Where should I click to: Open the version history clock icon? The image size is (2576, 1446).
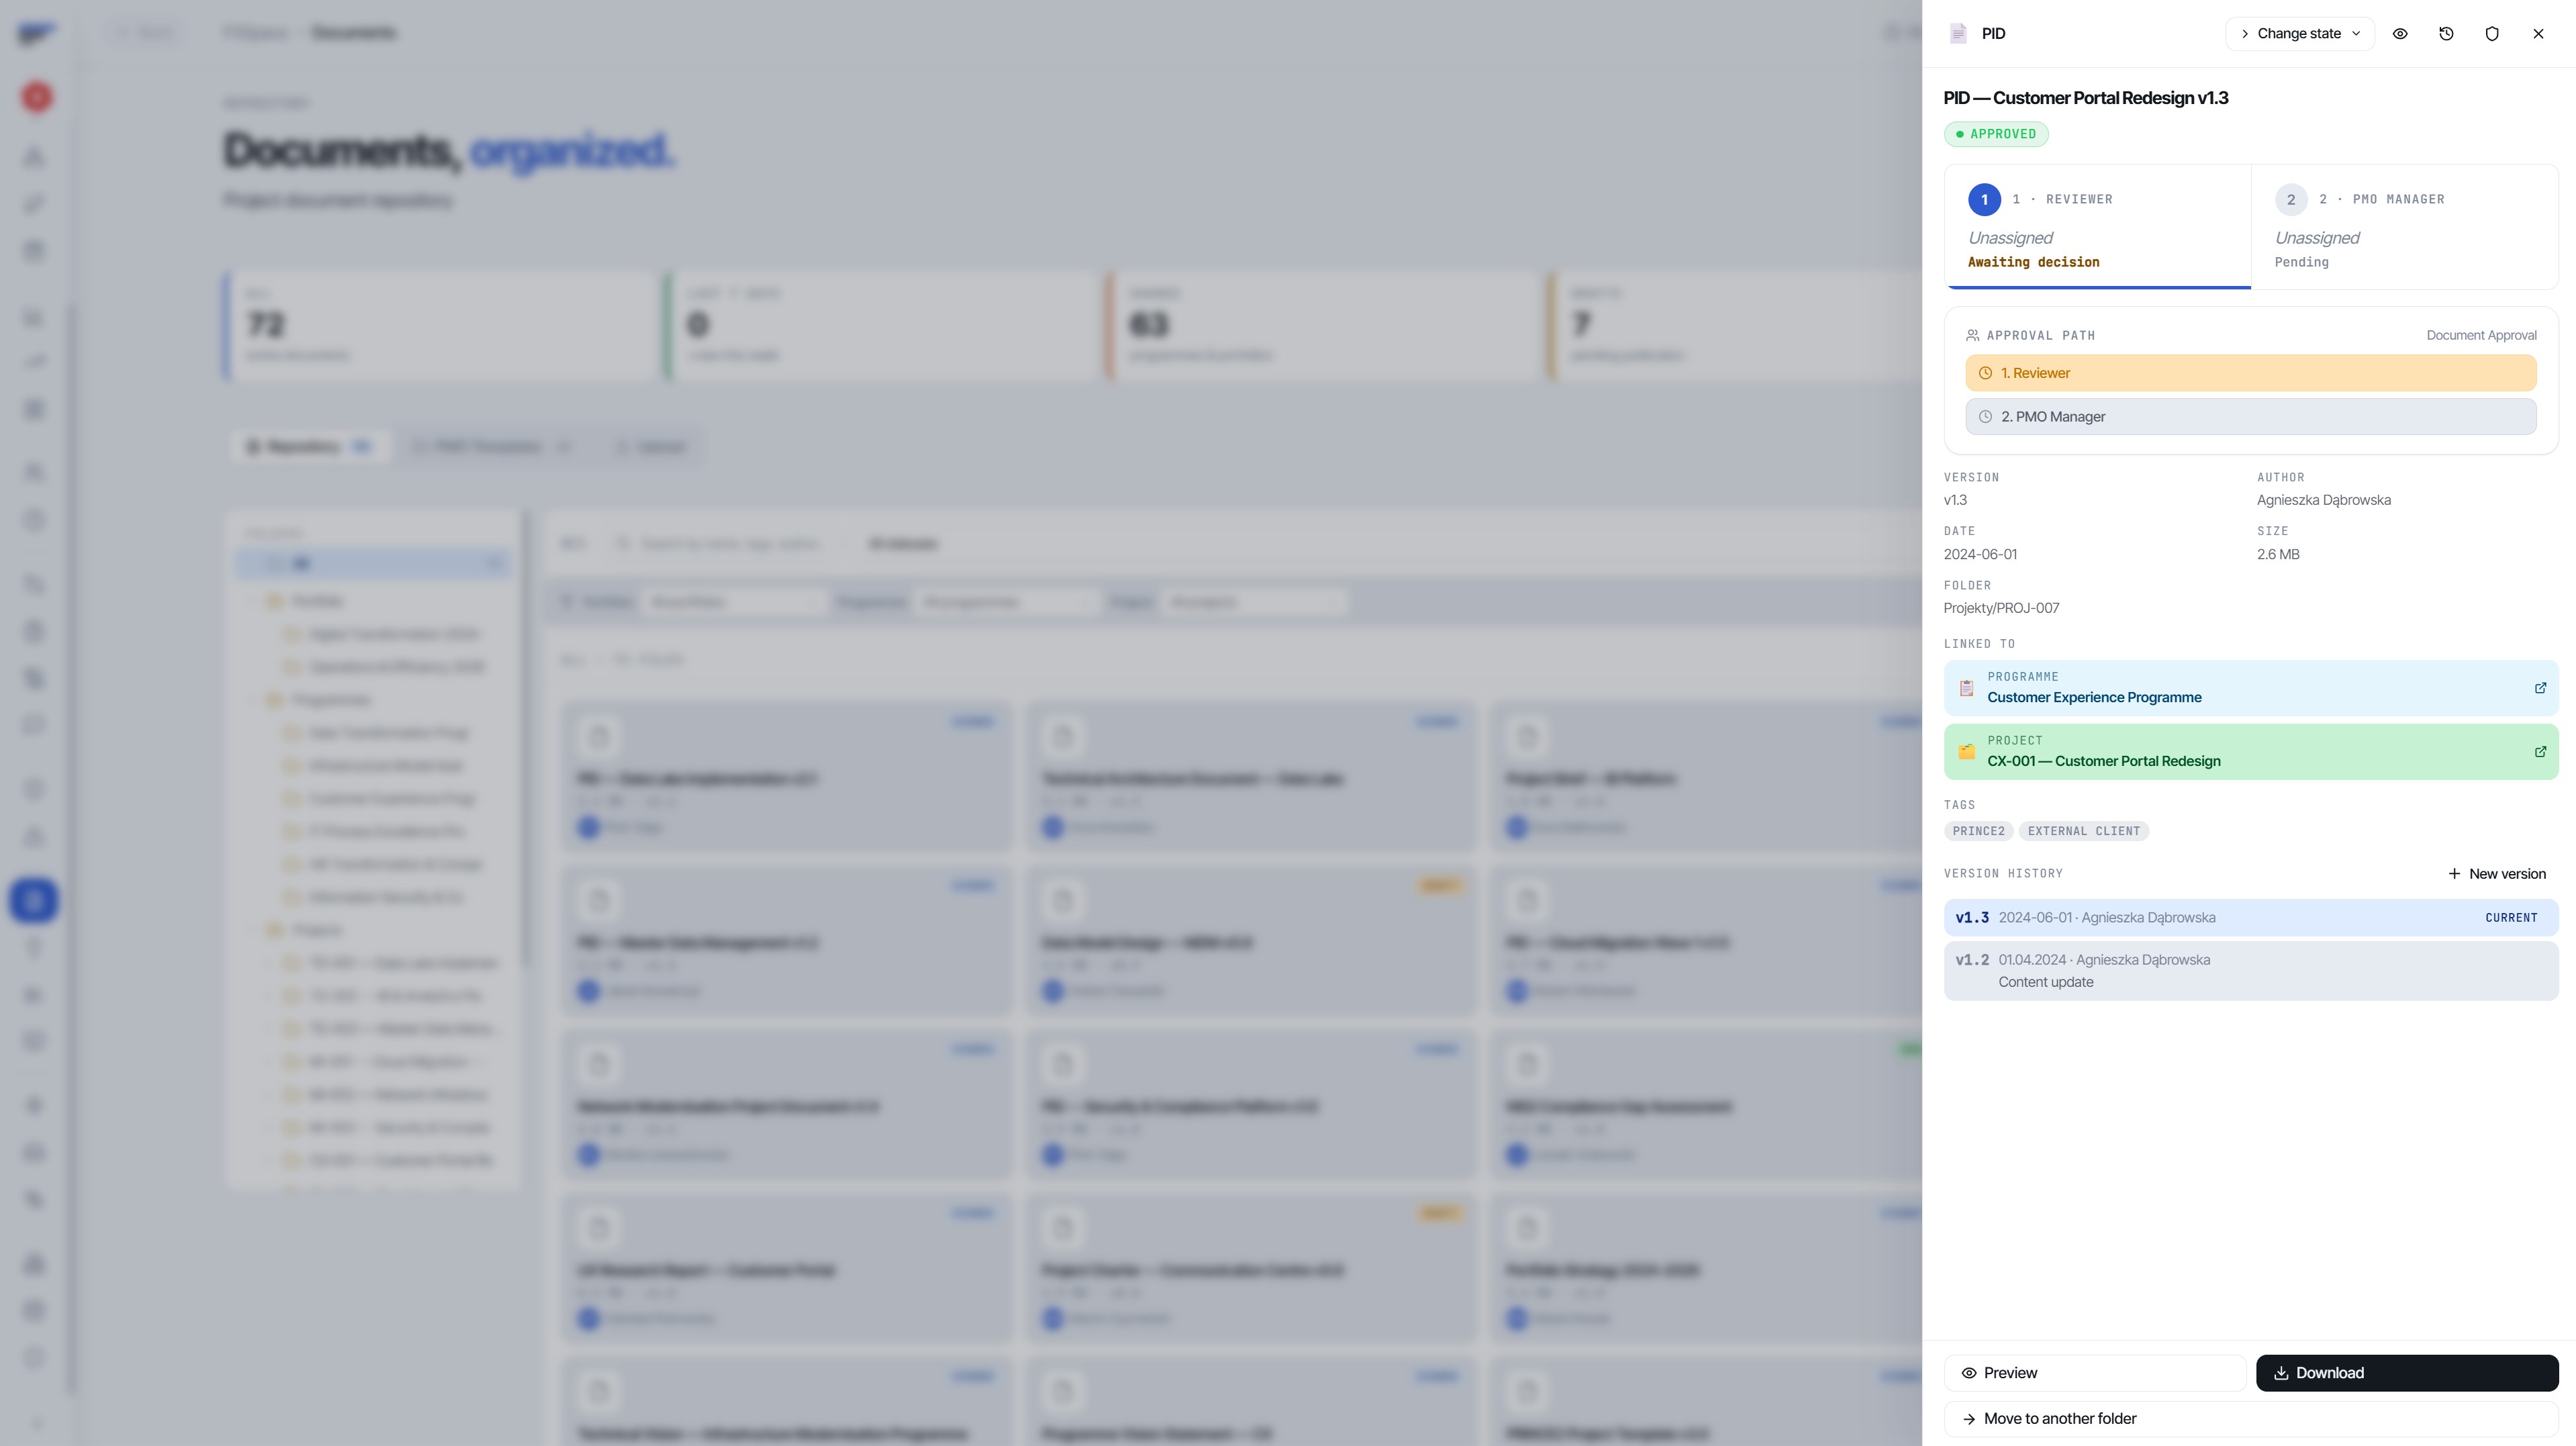tap(2446, 33)
